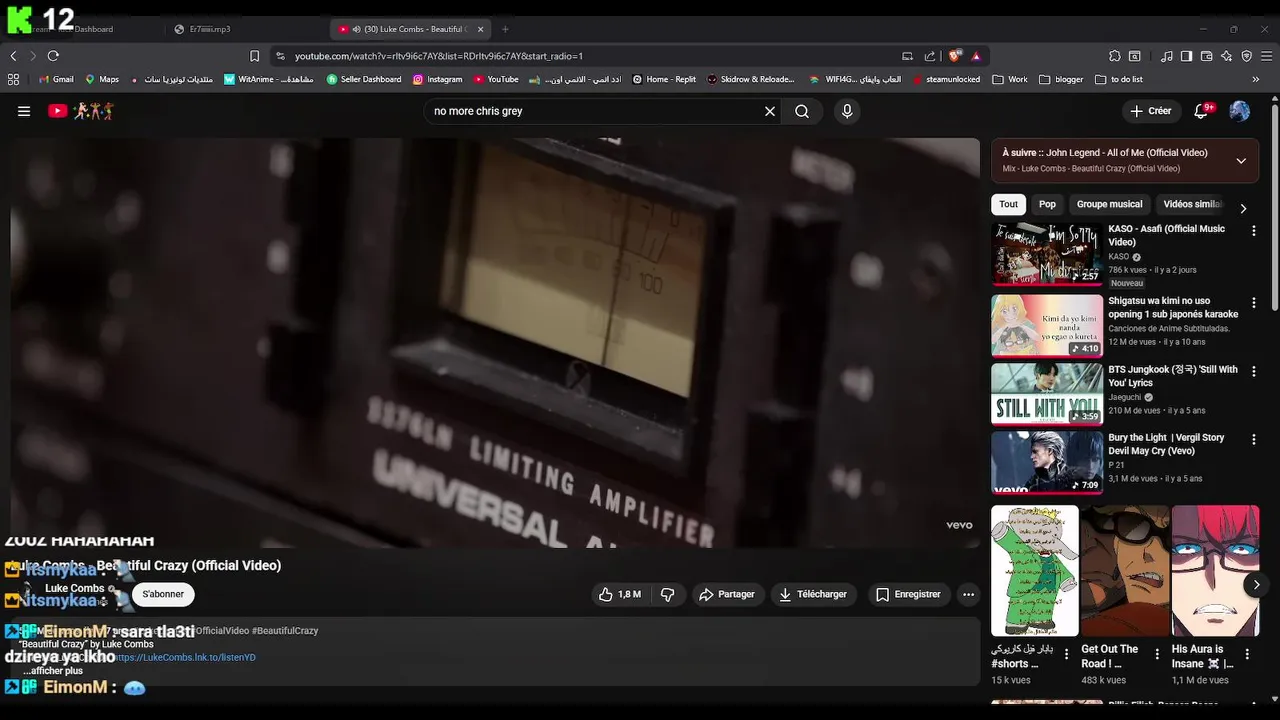This screenshot has height=720, width=1280.
Task: Select the Tout filter chip
Action: (1008, 204)
